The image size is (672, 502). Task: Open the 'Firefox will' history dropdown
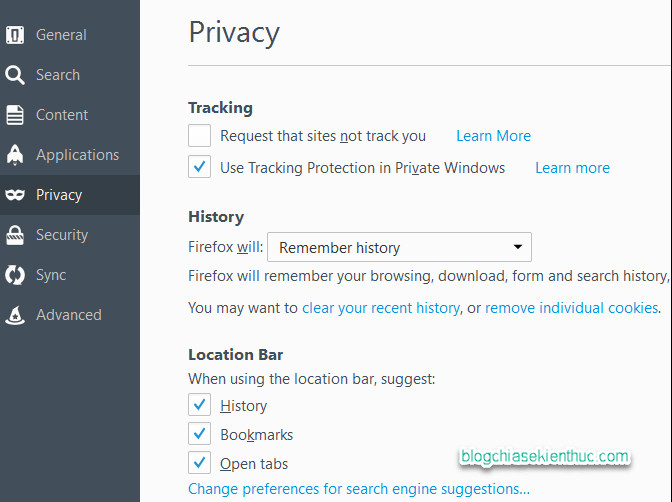399,247
